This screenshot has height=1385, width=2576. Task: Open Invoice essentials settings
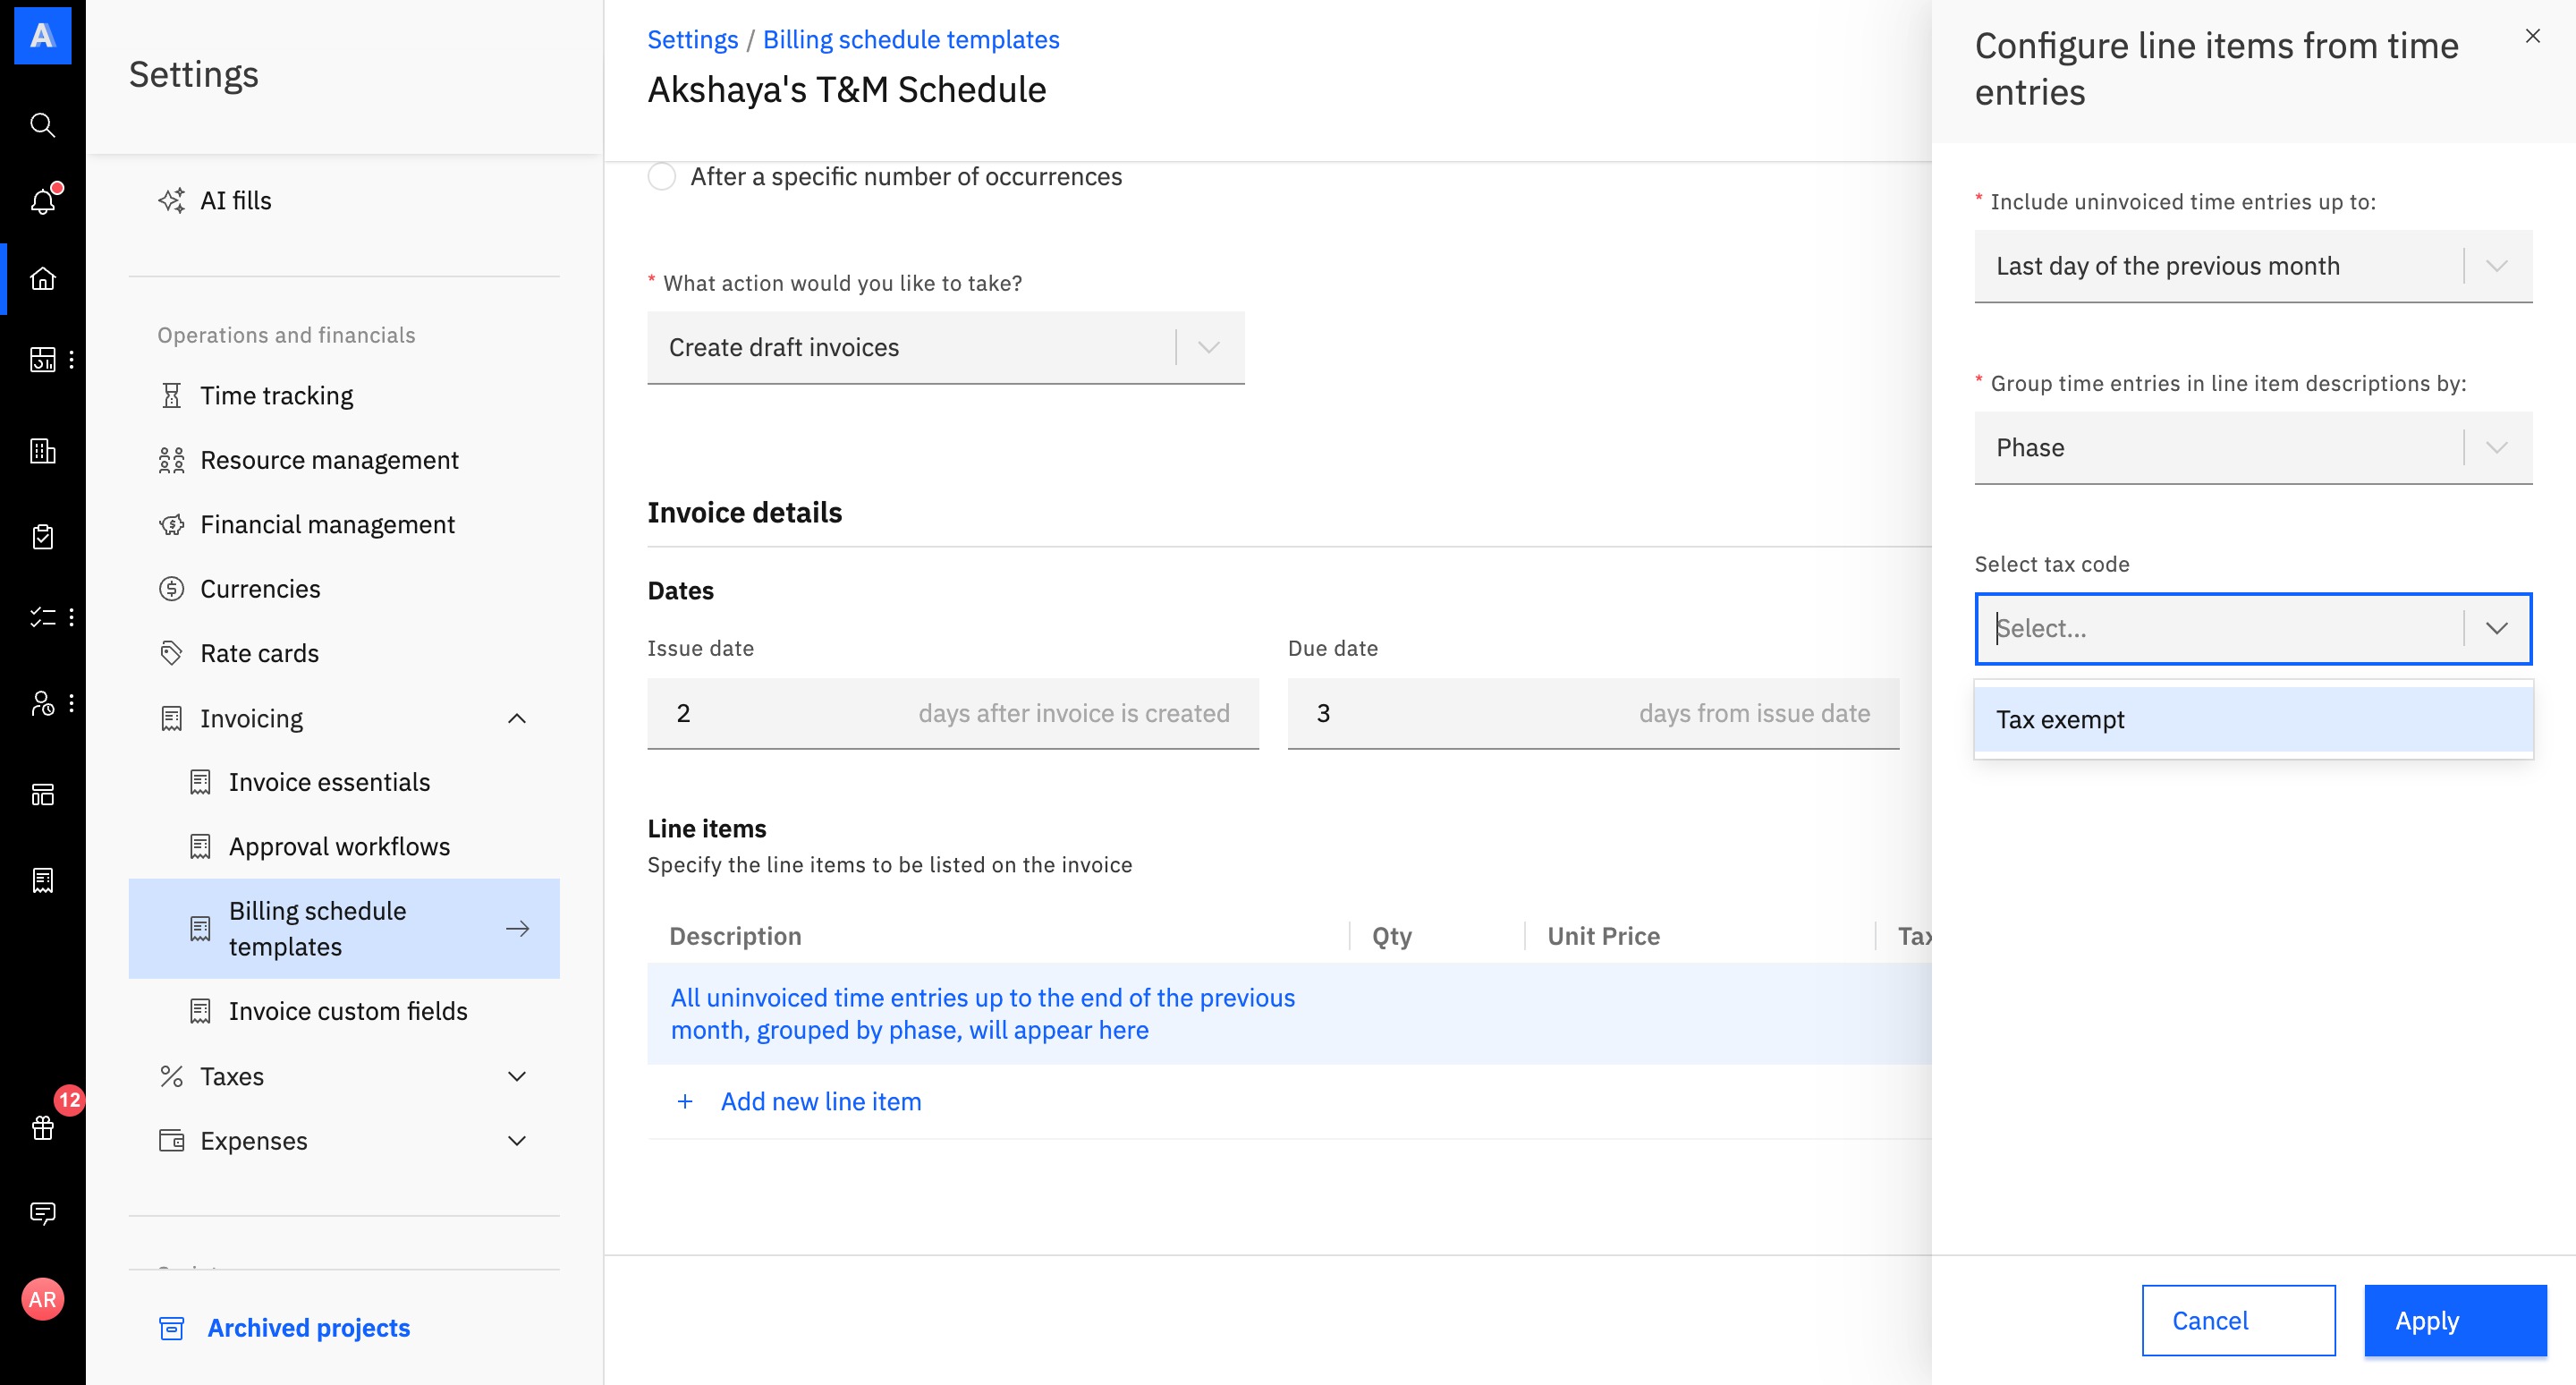click(329, 782)
